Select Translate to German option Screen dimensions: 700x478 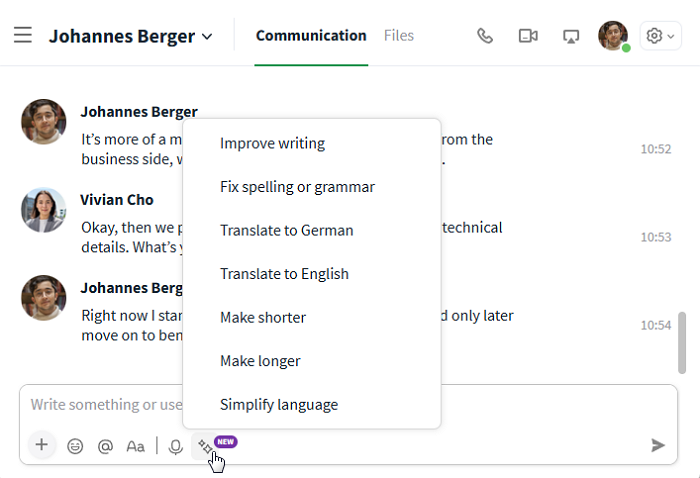coord(286,230)
